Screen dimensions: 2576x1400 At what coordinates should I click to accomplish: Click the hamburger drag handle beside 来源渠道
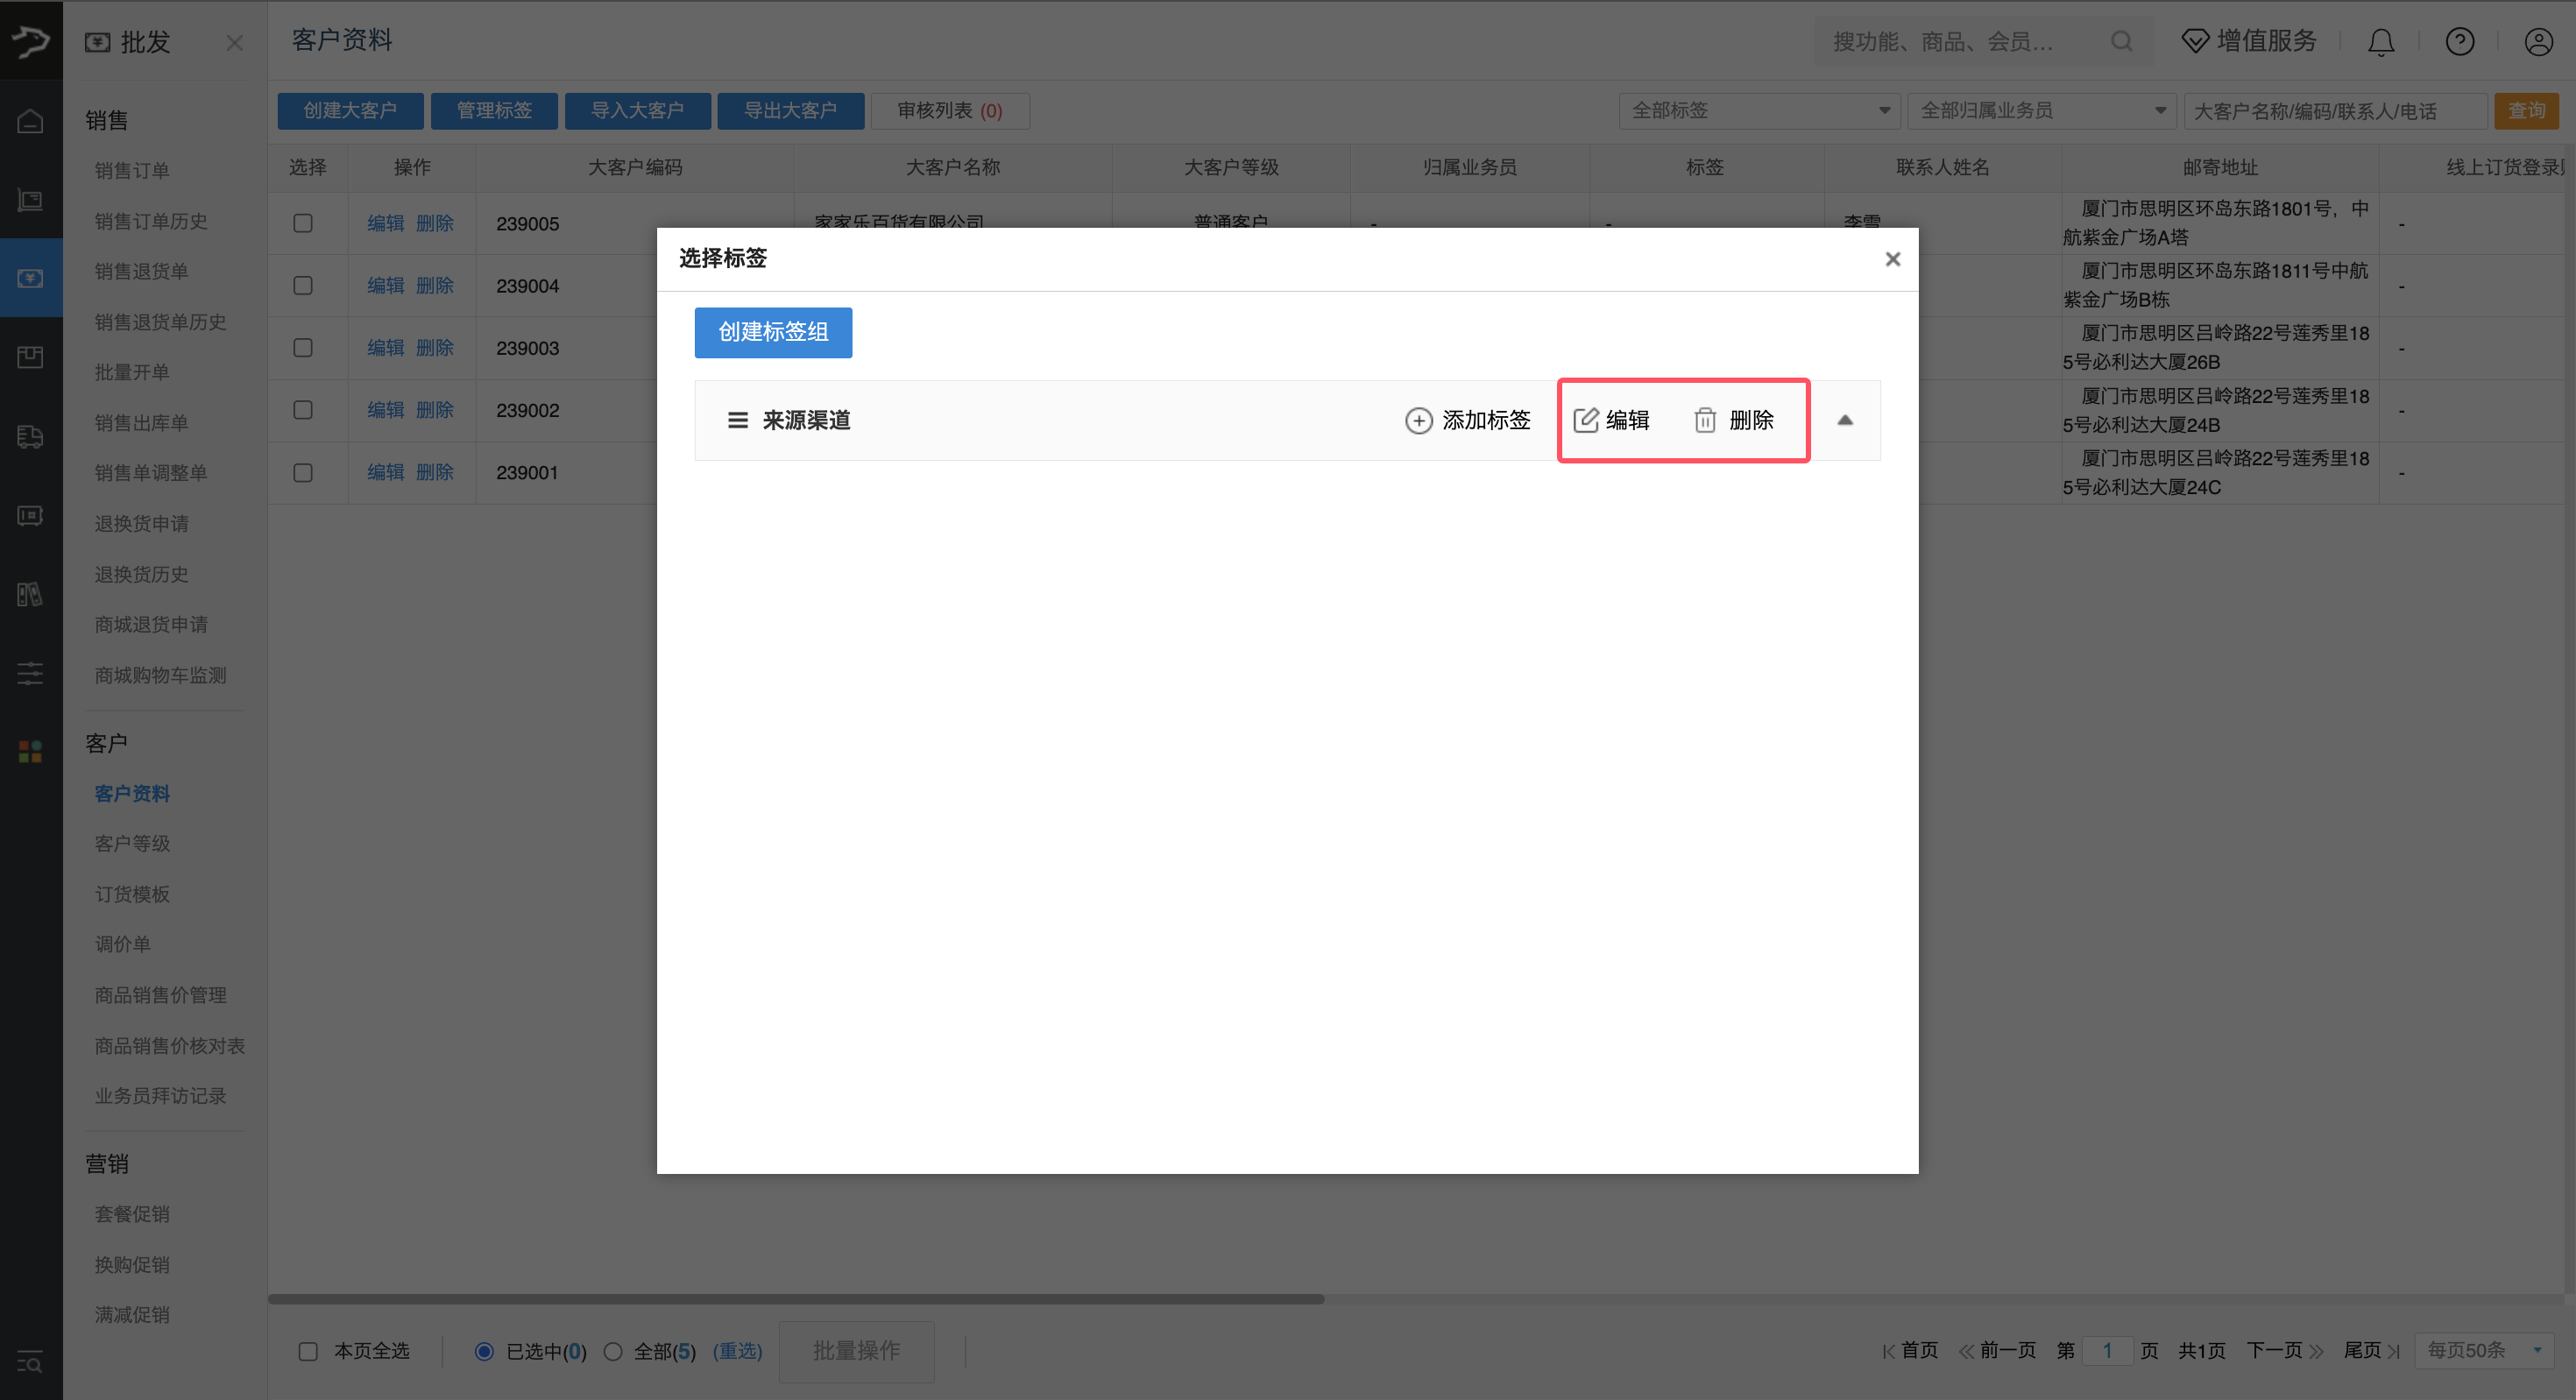coord(737,420)
